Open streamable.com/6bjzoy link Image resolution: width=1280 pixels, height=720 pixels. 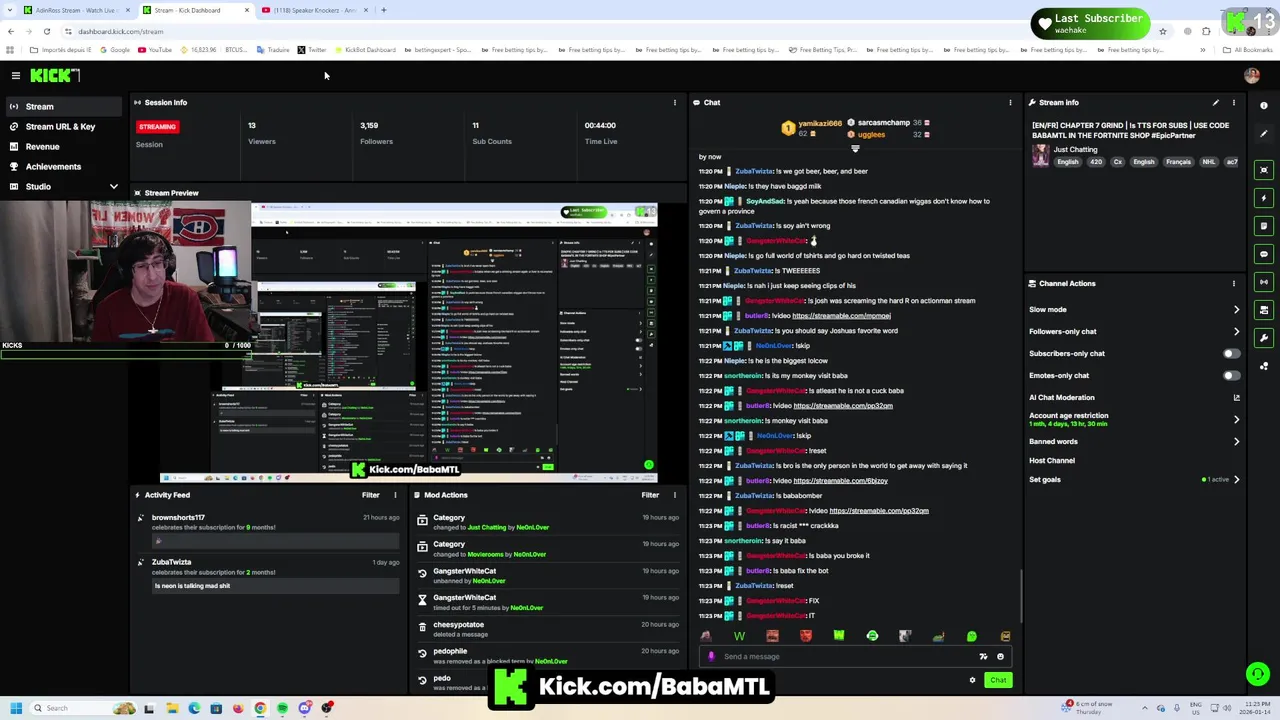tap(840, 481)
